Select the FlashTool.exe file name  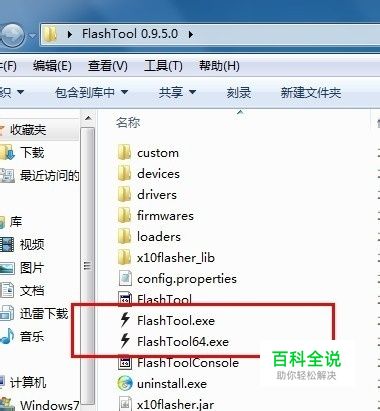click(x=176, y=320)
